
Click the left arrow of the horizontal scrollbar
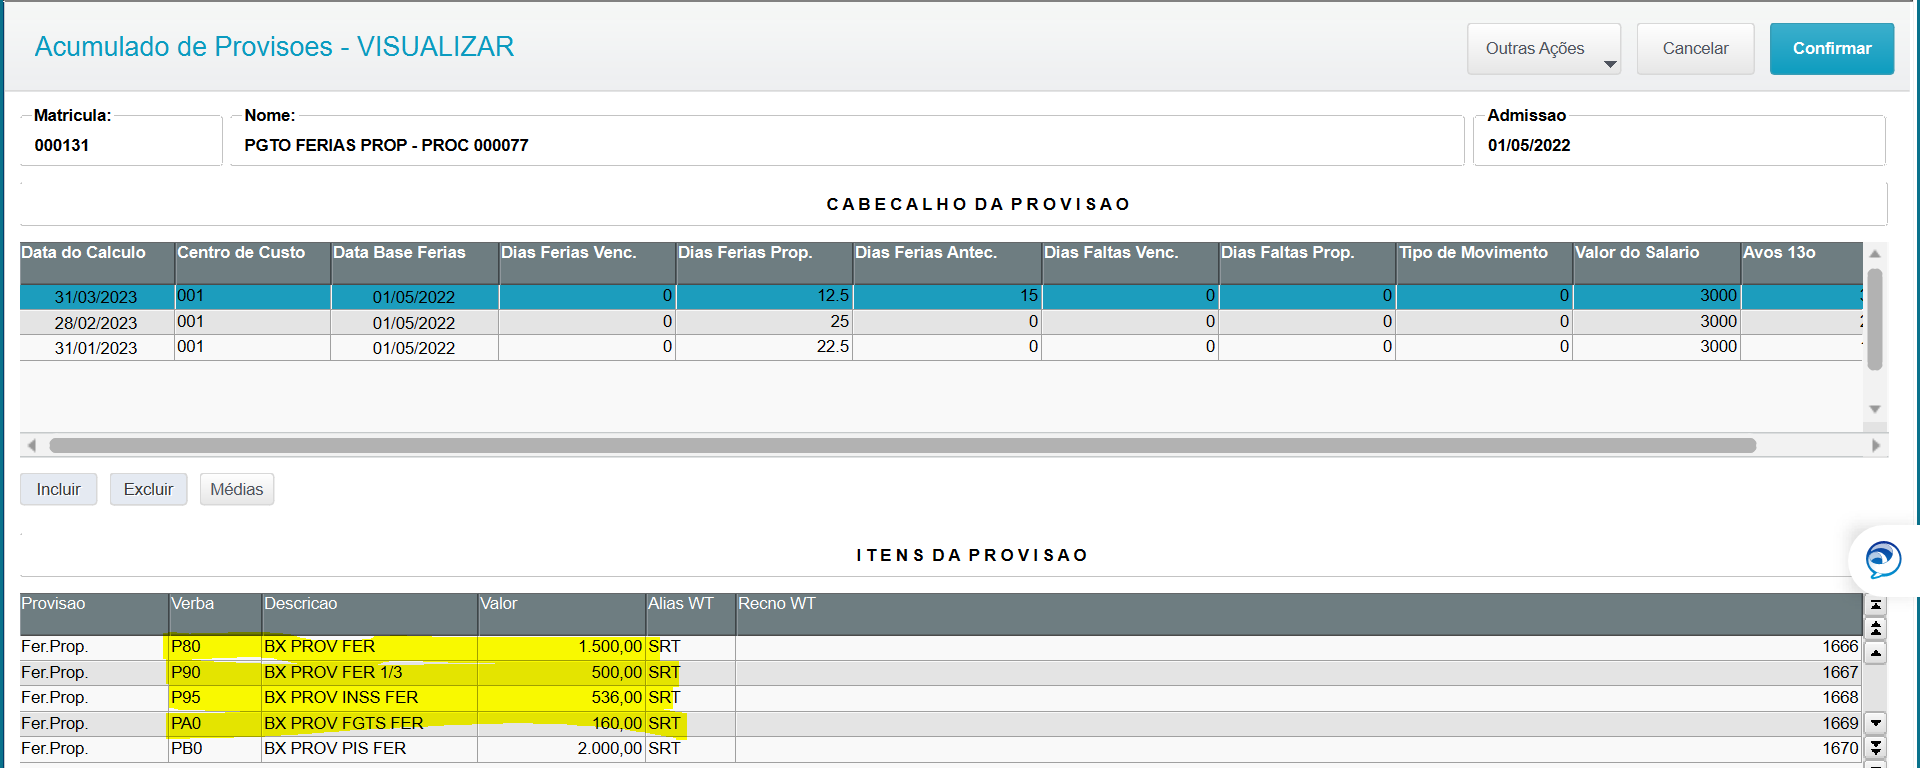click(32, 445)
